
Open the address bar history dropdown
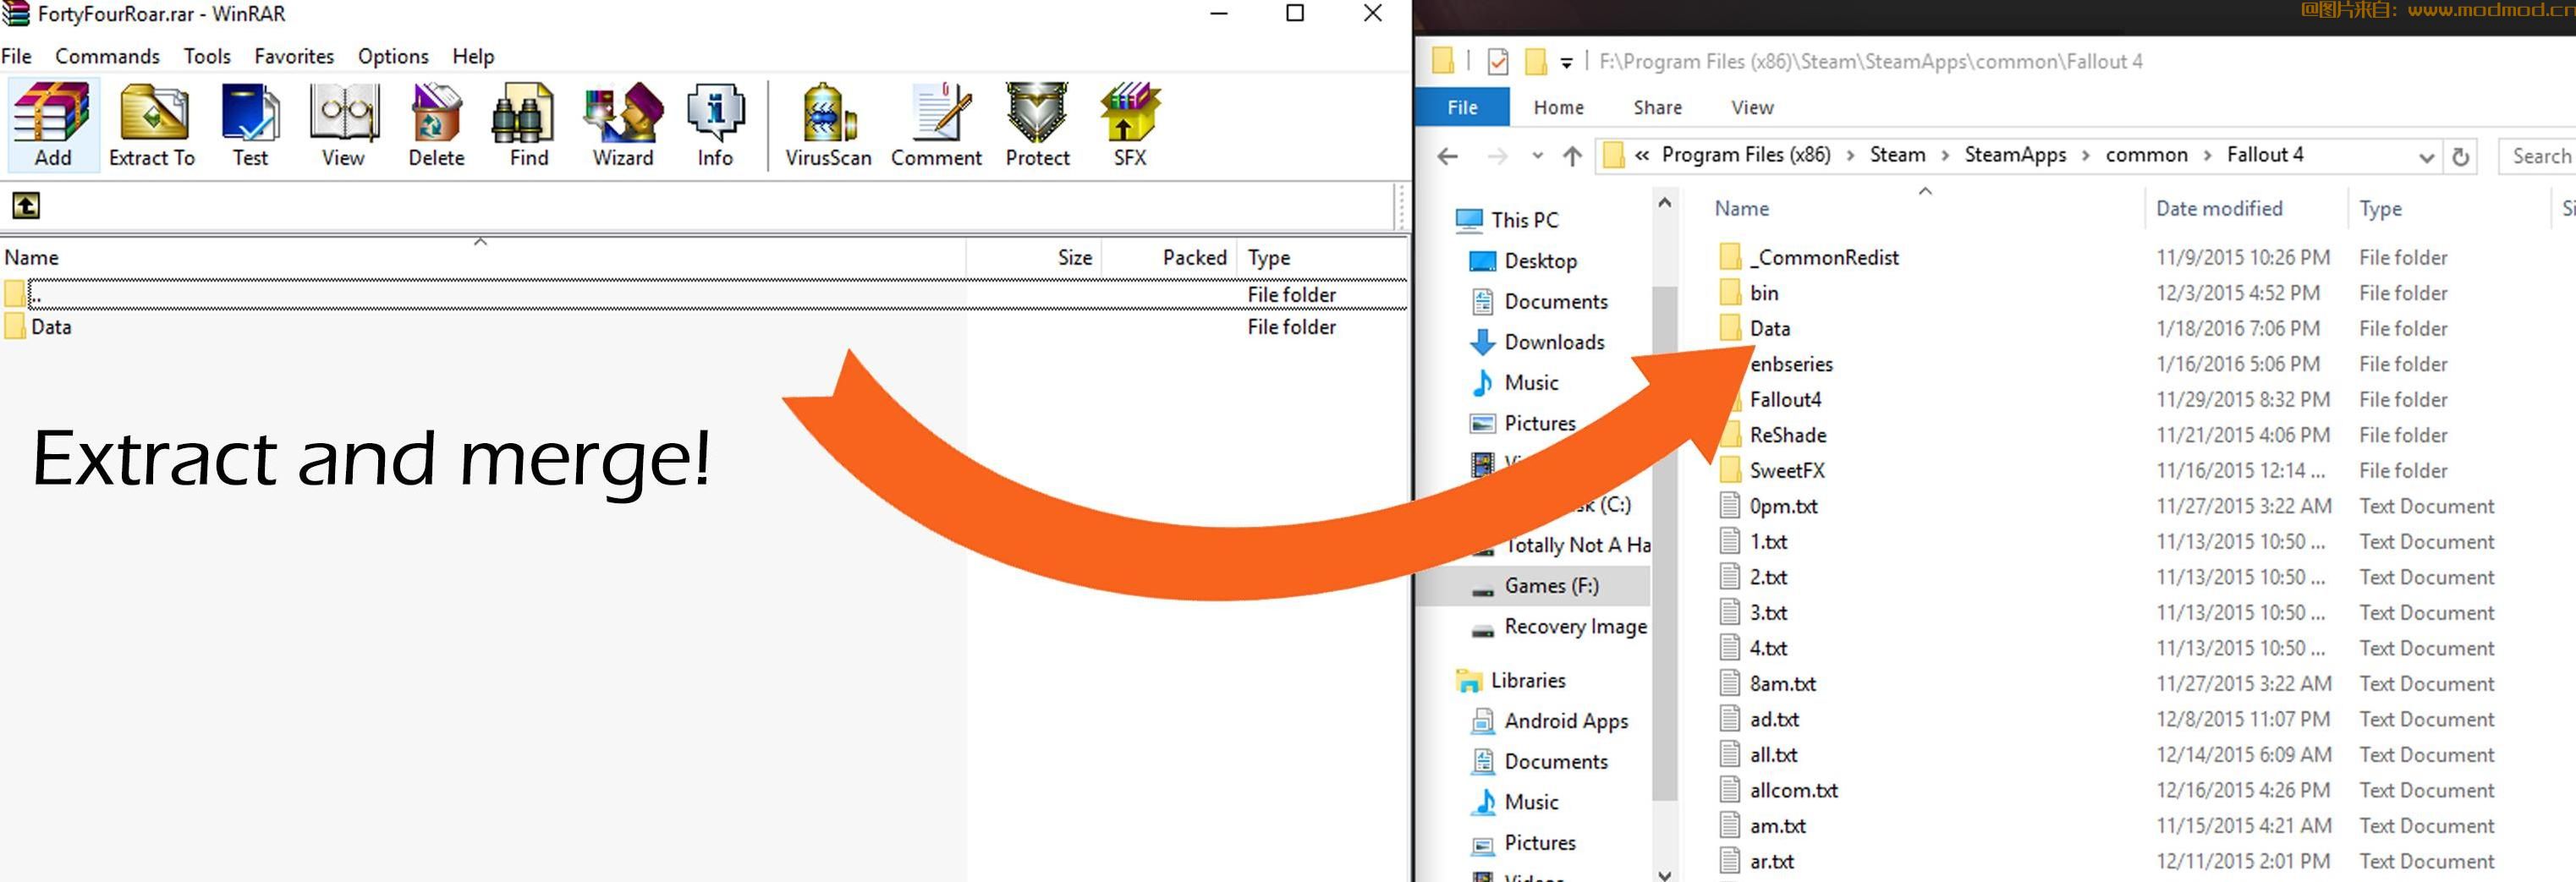[x=2426, y=157]
